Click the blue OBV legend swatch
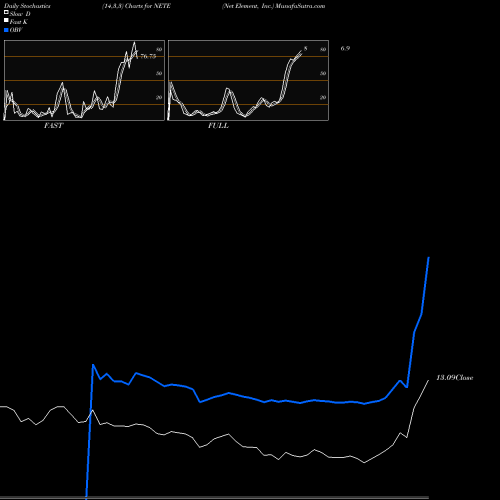This screenshot has height=500, width=500. pyautogui.click(x=6, y=30)
